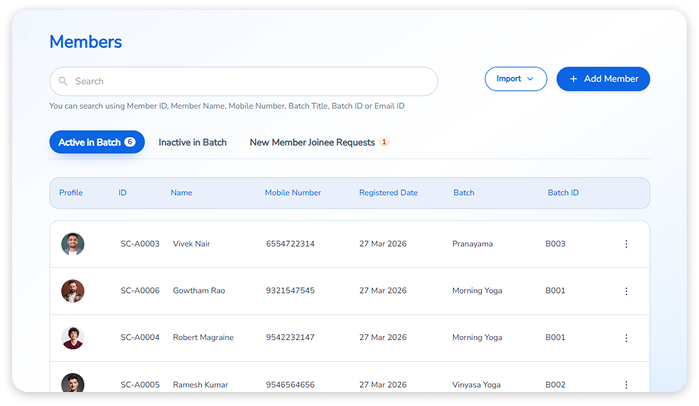Click the search magnifier icon
This screenshot has height=406, width=699.
point(63,81)
